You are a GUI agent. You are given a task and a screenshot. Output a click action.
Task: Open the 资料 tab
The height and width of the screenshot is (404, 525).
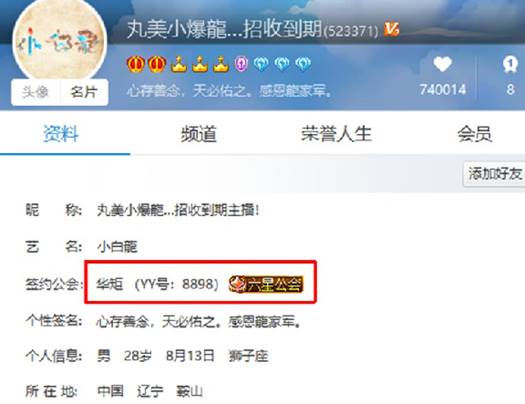click(x=61, y=134)
